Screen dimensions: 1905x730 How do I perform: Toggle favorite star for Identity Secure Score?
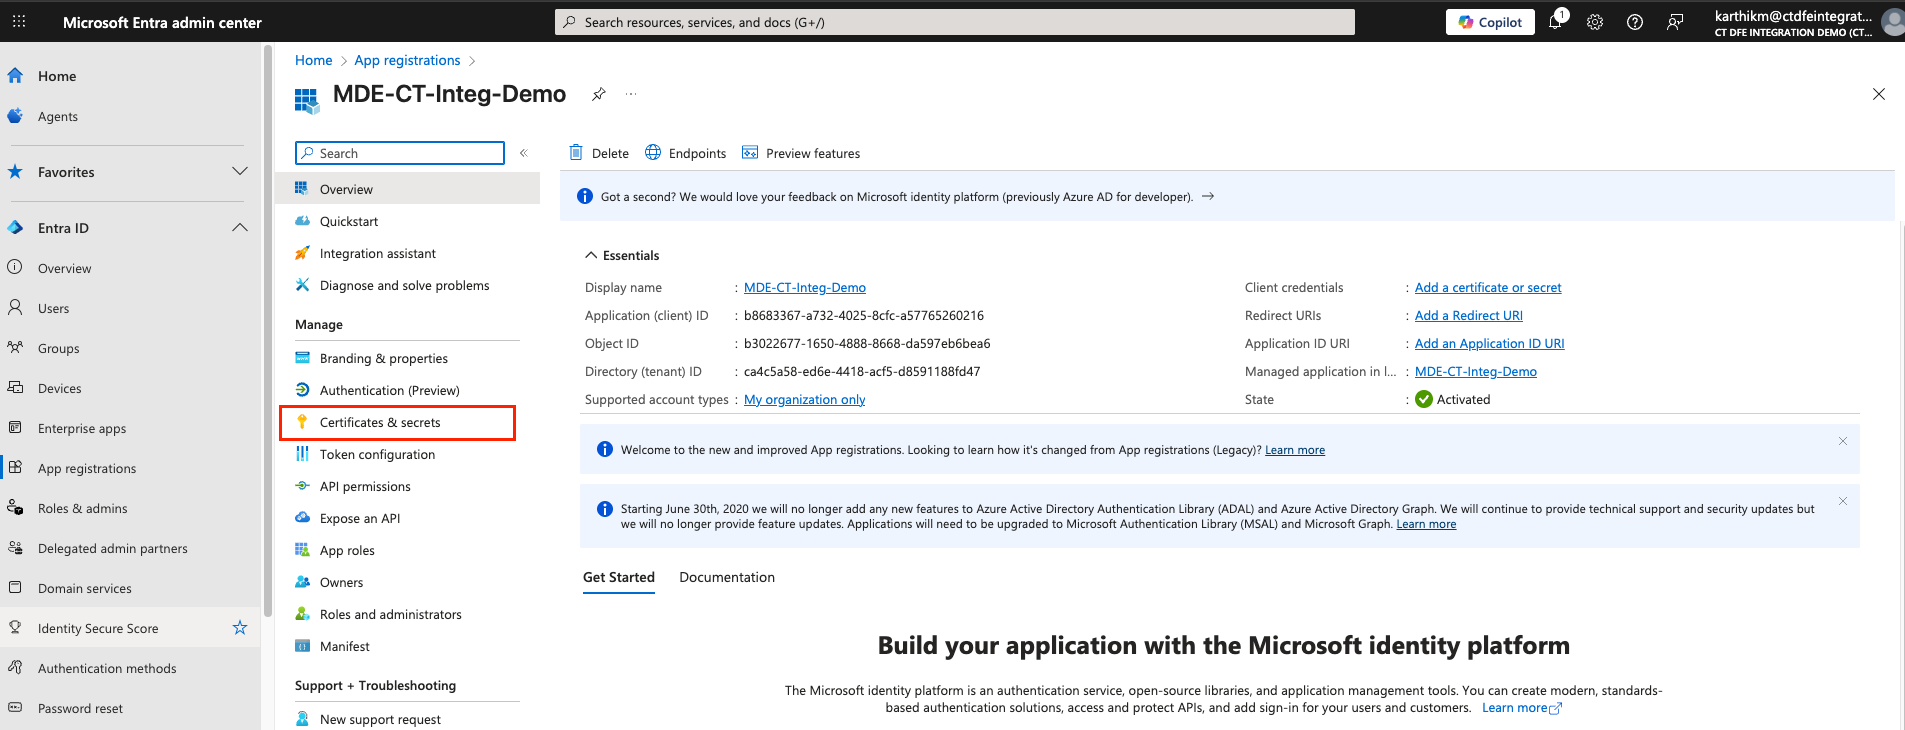[240, 628]
